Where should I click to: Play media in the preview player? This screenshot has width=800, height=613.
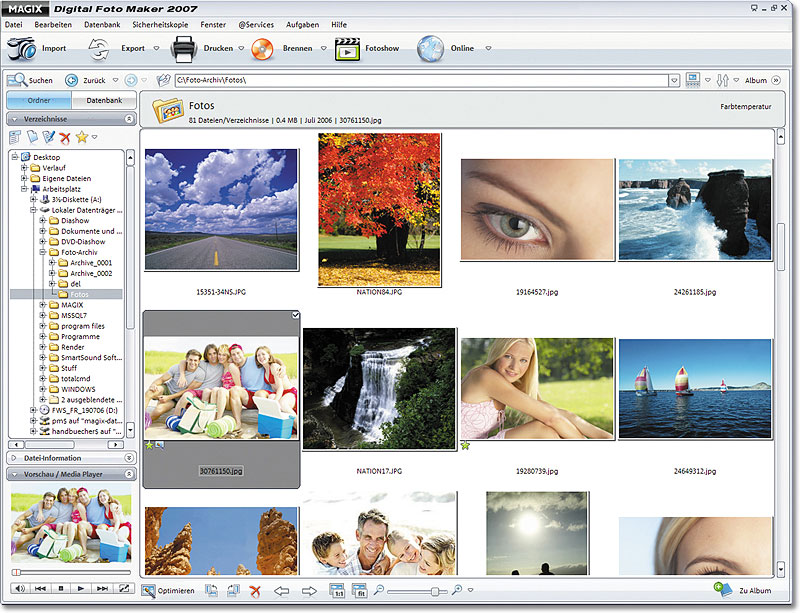coord(80,588)
